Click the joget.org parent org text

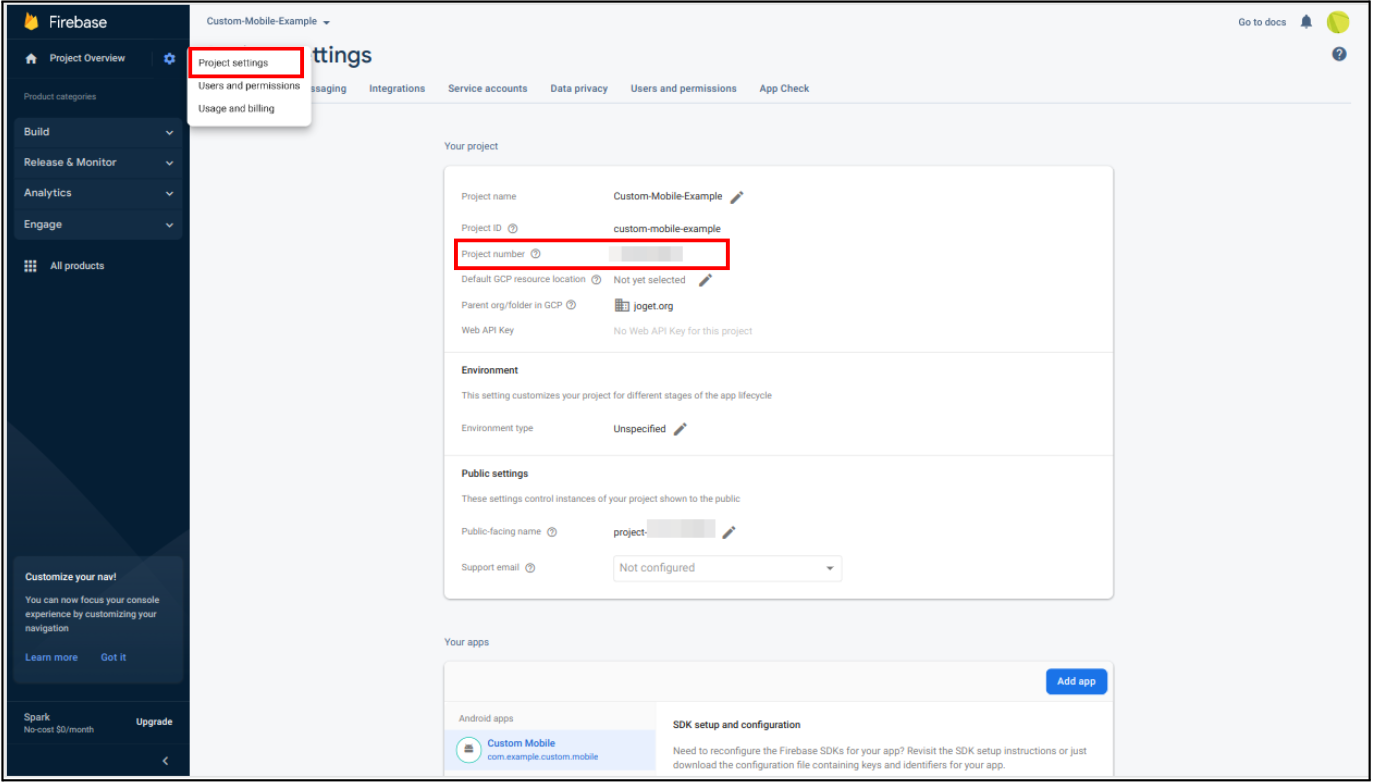653,306
